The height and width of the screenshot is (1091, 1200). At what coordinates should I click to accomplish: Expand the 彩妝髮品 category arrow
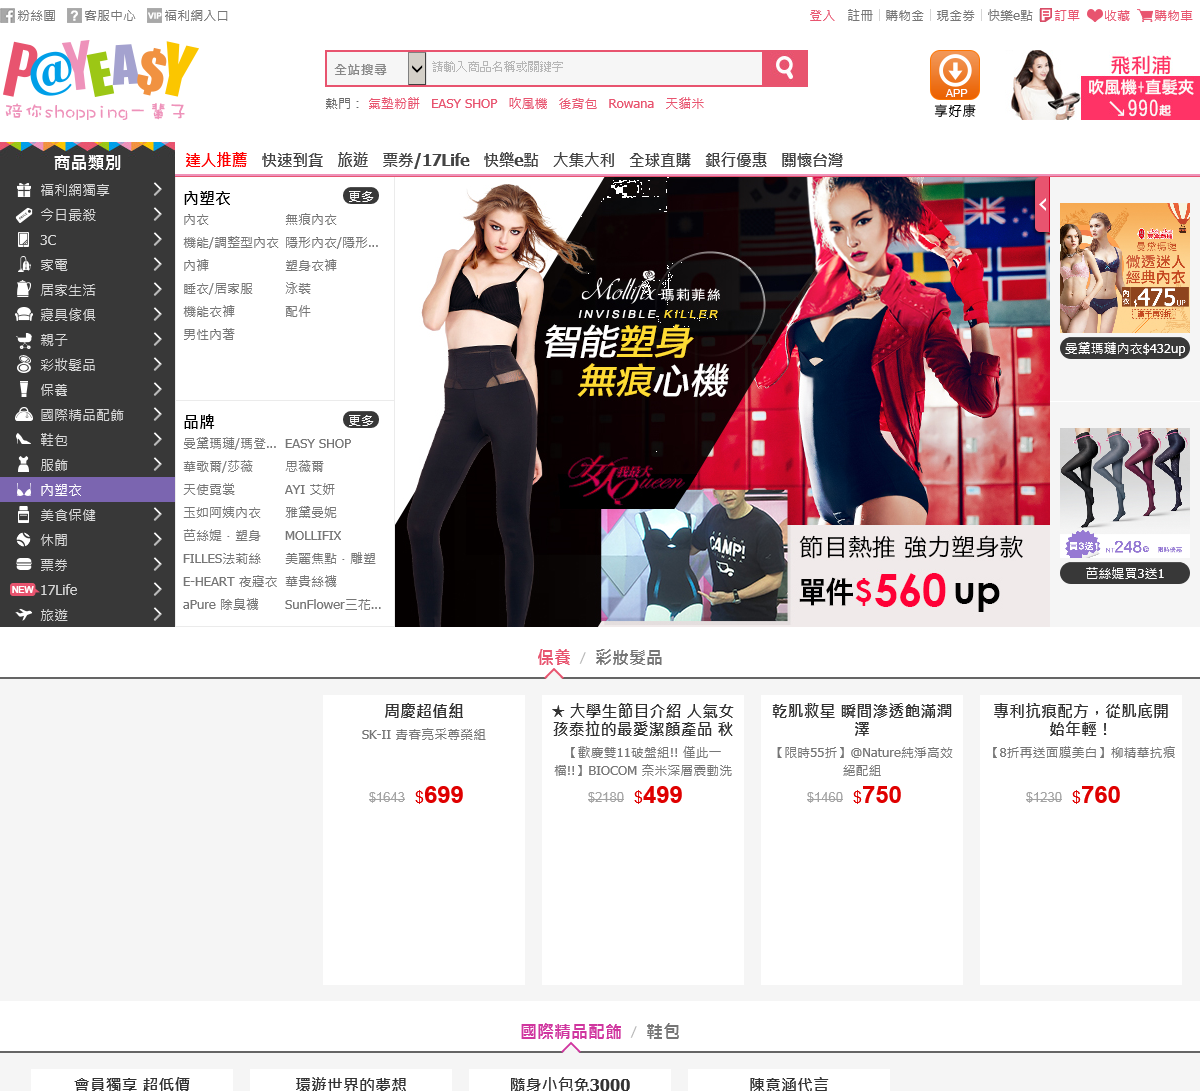tap(158, 364)
